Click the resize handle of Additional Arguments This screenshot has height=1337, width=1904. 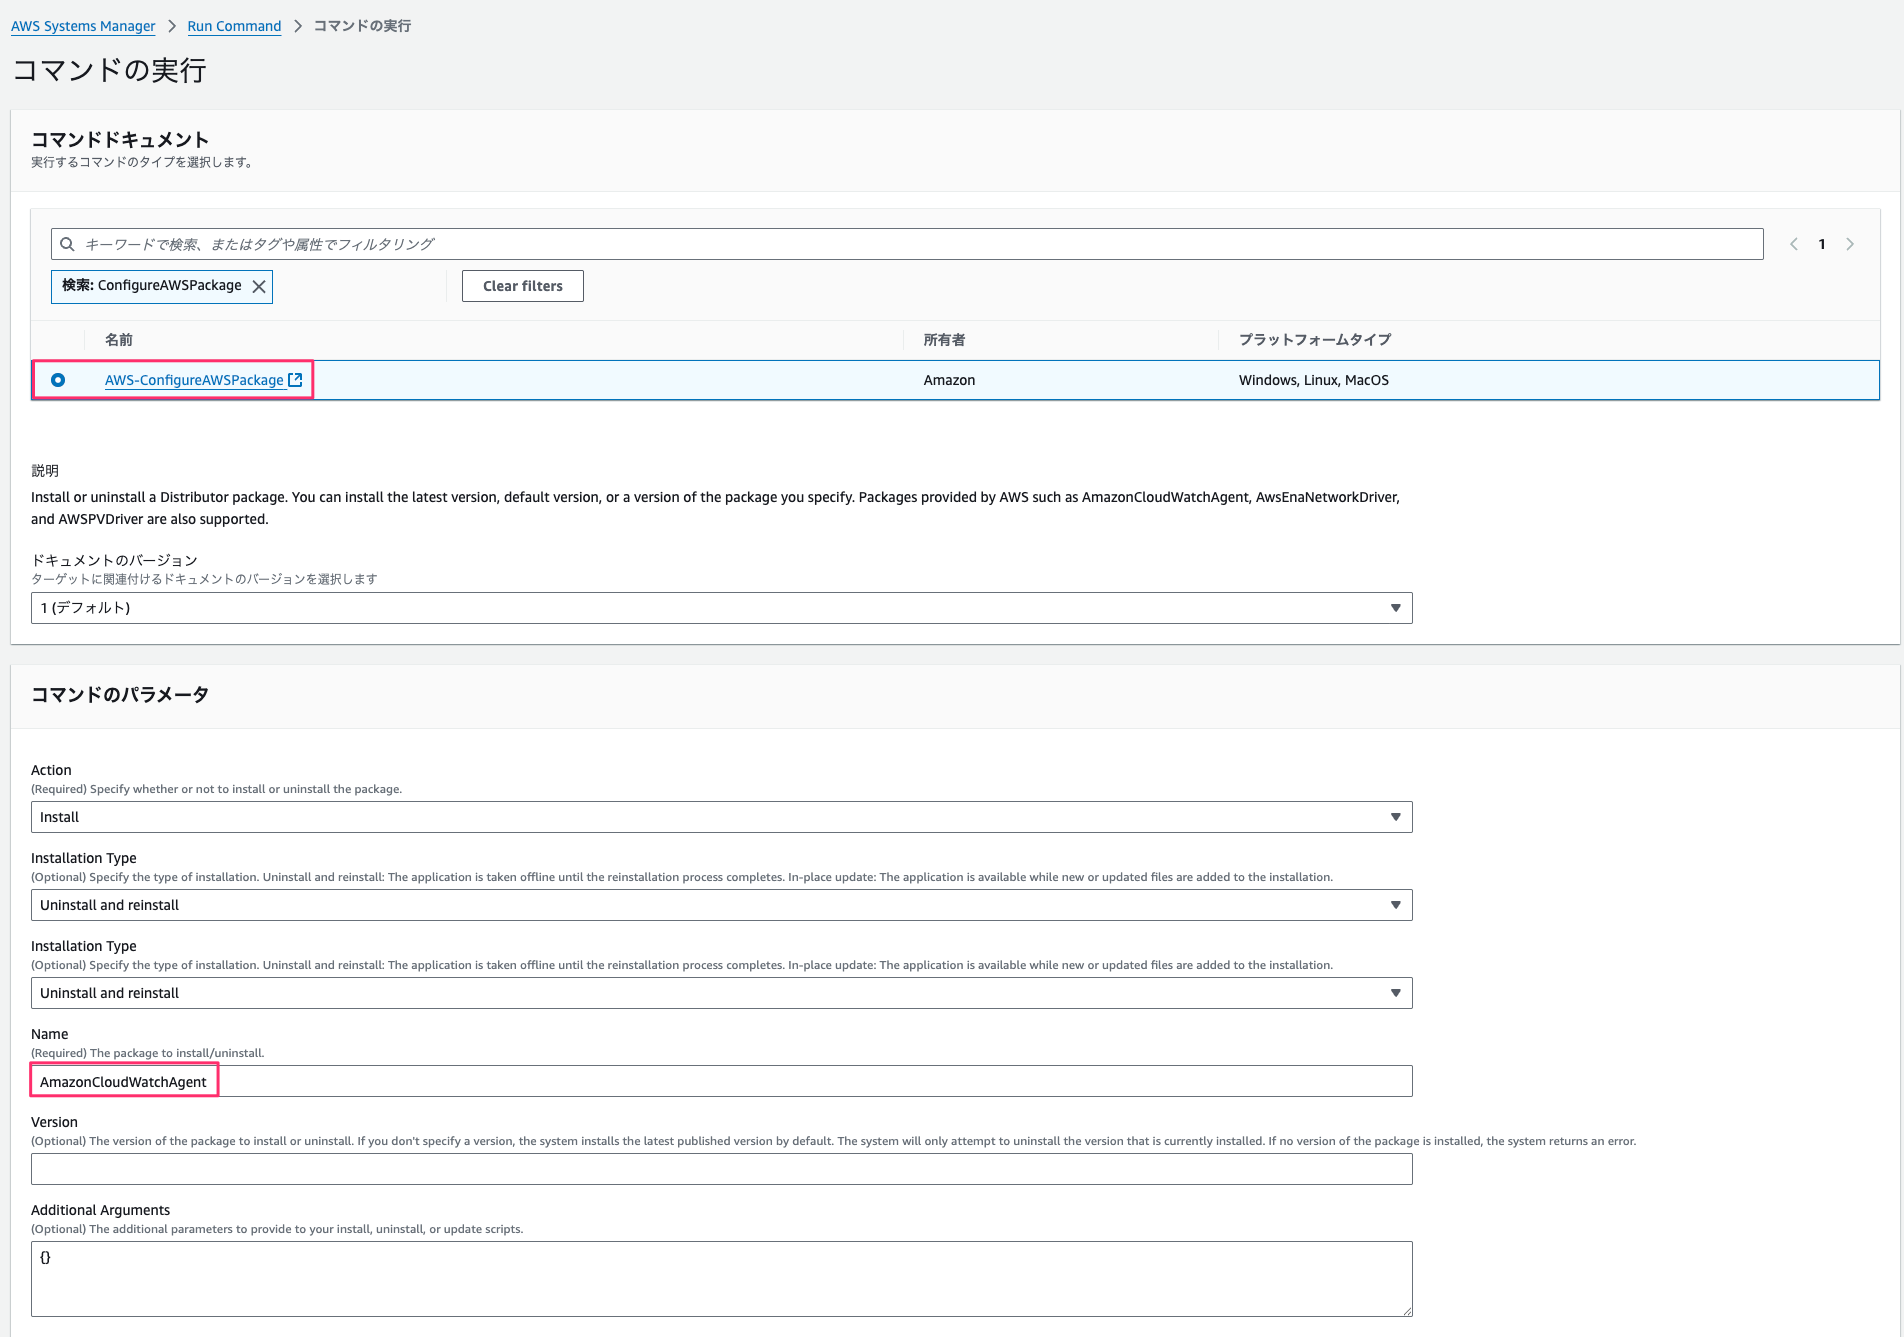[x=1407, y=1311]
